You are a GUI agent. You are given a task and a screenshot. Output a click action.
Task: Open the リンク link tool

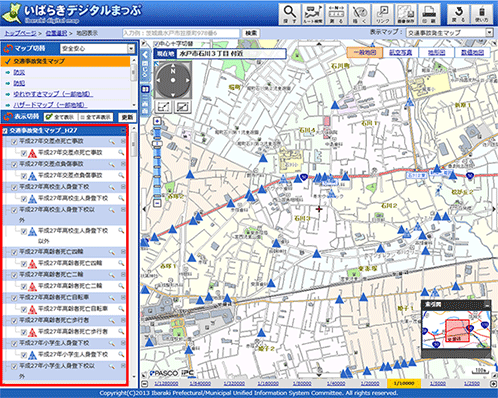(382, 14)
